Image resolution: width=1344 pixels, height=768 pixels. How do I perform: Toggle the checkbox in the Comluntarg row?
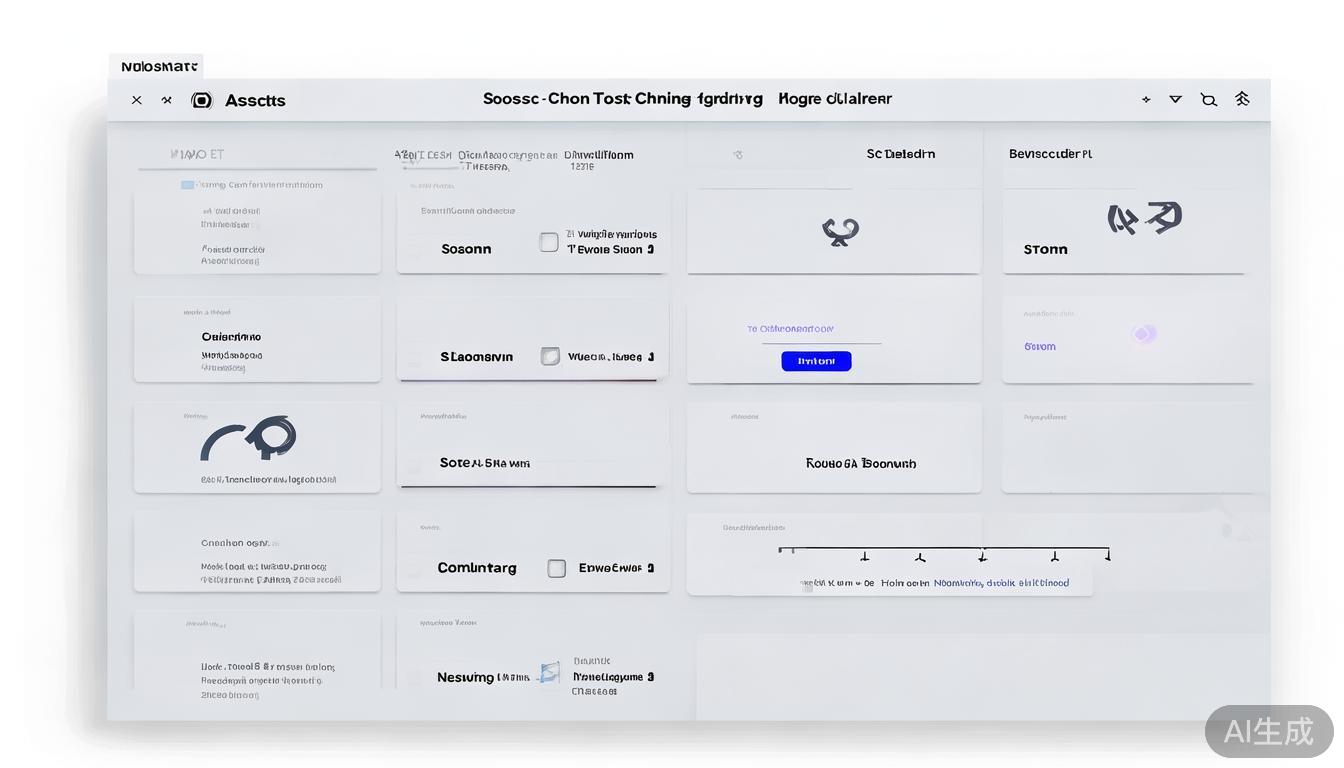pos(557,568)
